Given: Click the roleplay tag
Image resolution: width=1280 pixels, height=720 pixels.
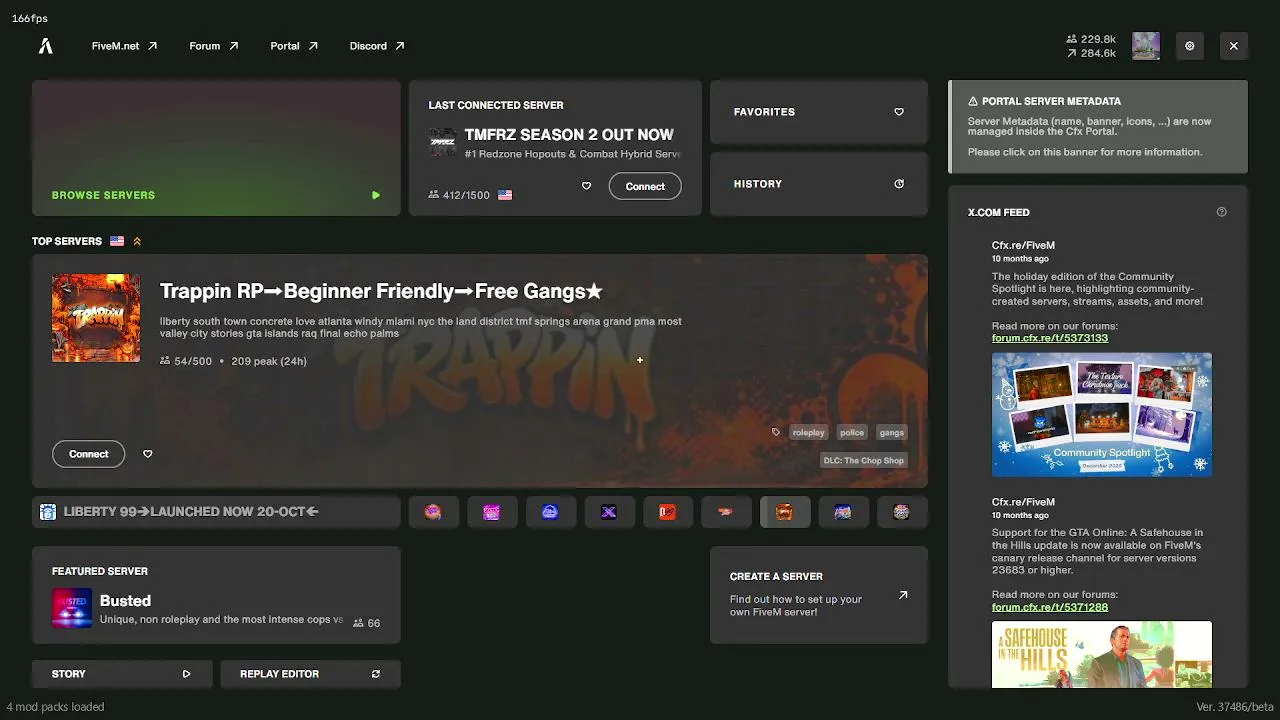Looking at the screenshot, I should click(808, 432).
